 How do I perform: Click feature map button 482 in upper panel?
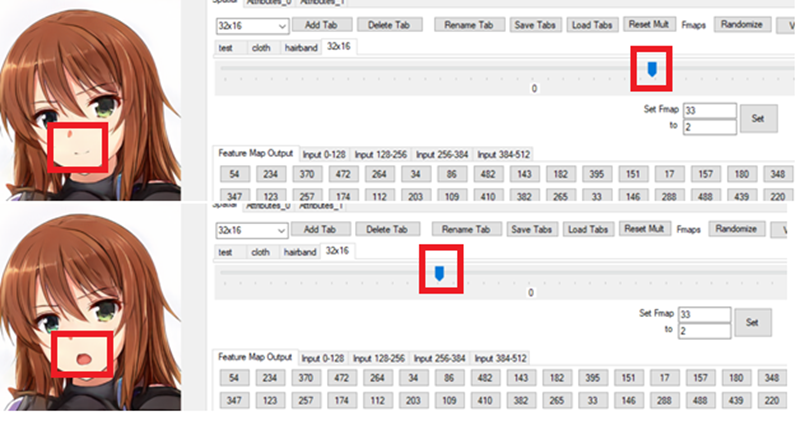click(x=488, y=174)
